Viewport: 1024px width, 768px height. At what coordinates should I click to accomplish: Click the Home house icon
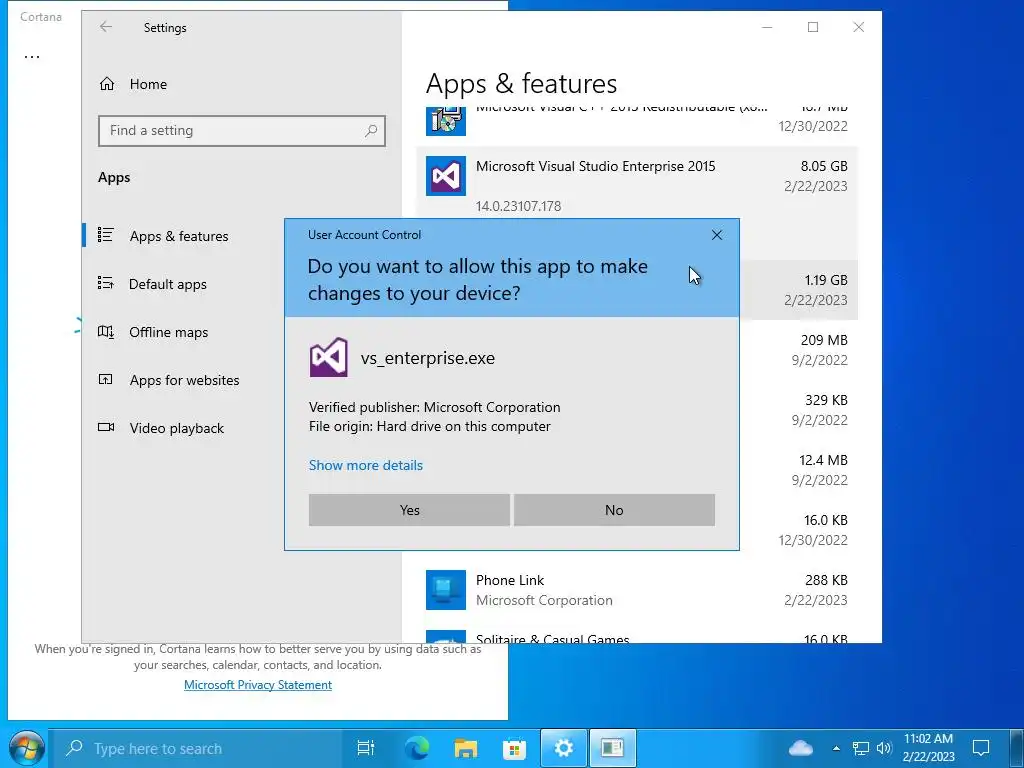[x=107, y=84]
